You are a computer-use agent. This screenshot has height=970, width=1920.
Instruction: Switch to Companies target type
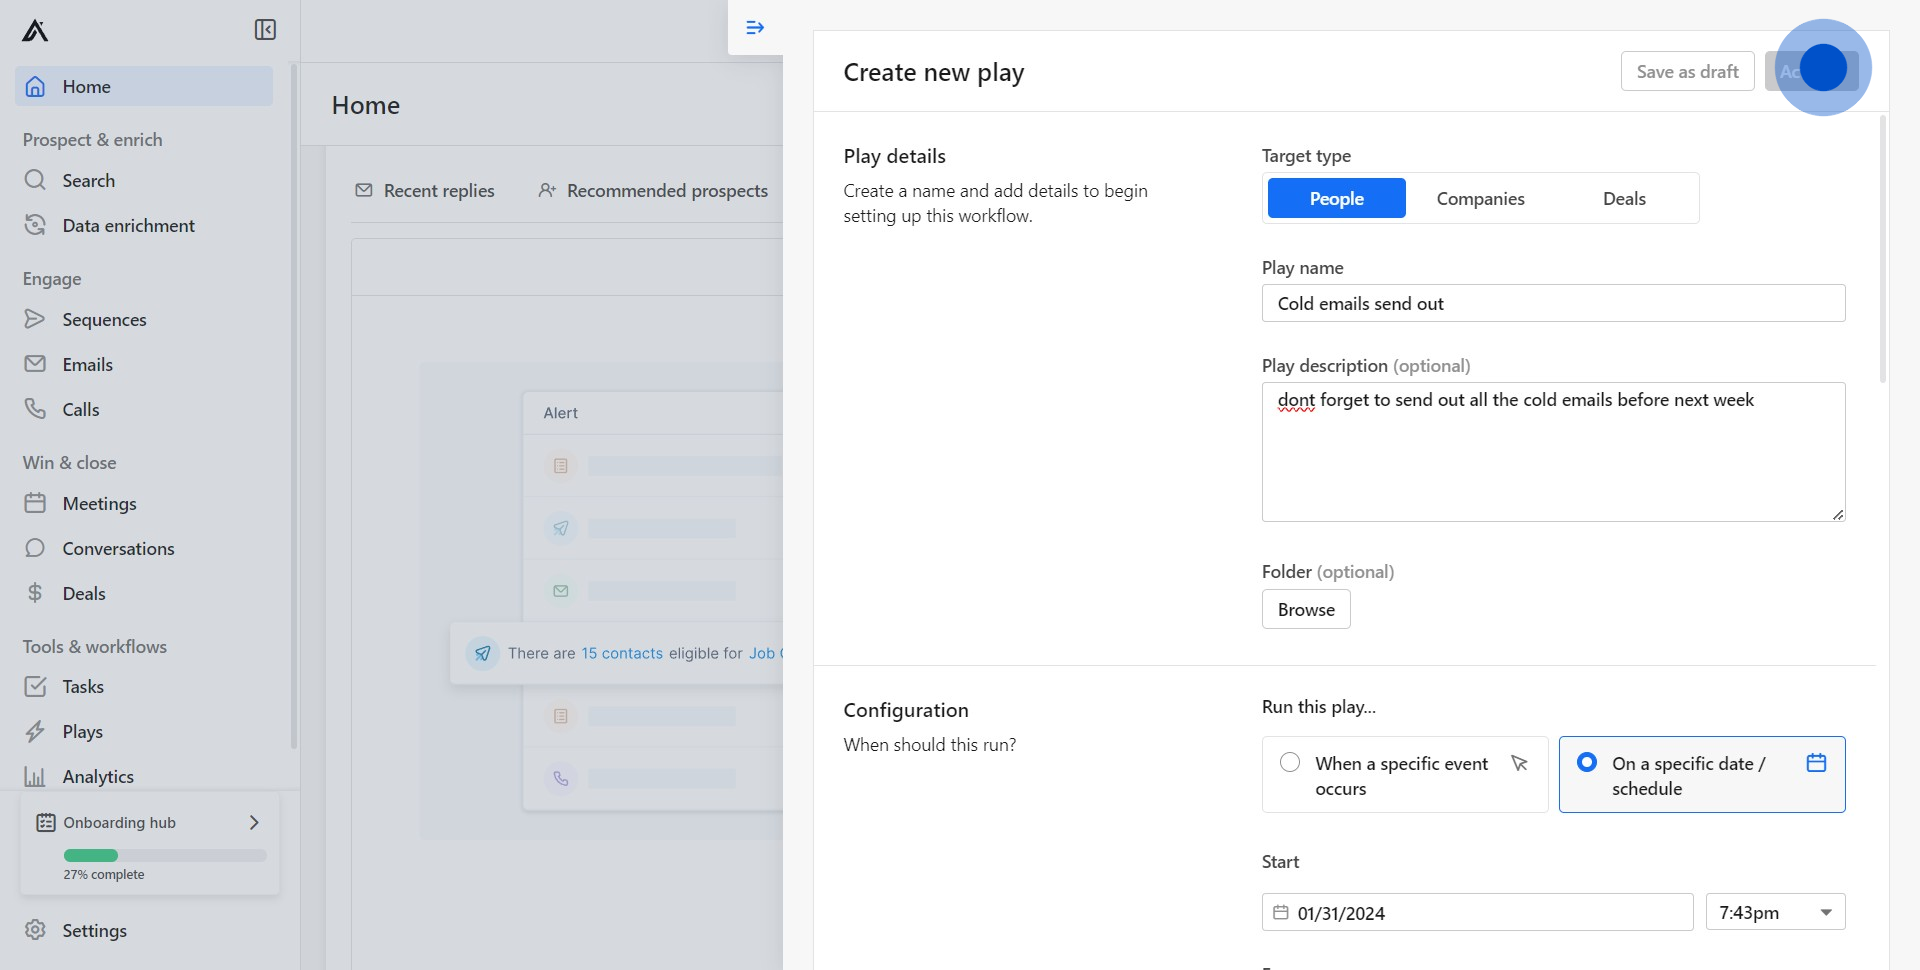pyautogui.click(x=1480, y=199)
